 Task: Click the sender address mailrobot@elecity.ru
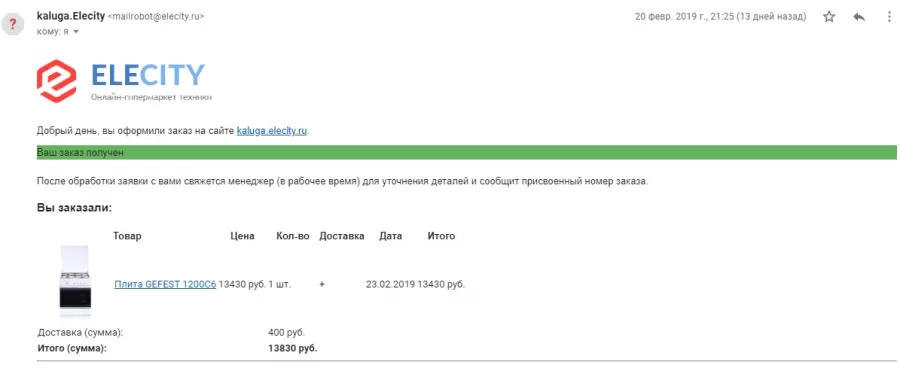pyautogui.click(x=156, y=17)
